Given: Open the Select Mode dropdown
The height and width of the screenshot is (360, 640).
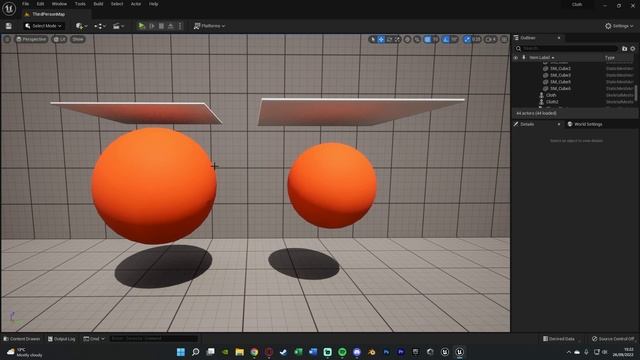Looking at the screenshot, I should click(43, 26).
